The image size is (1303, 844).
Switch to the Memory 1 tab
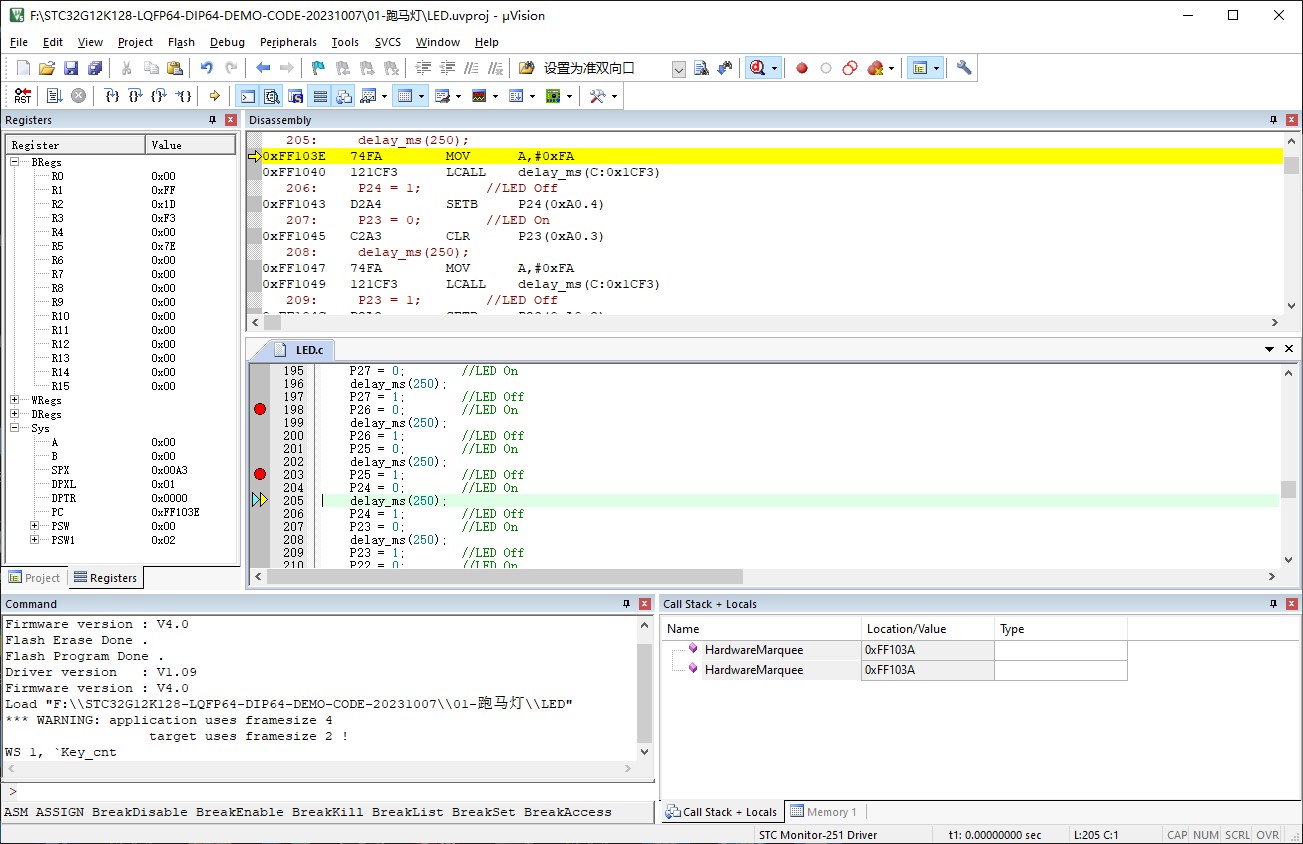tap(823, 812)
